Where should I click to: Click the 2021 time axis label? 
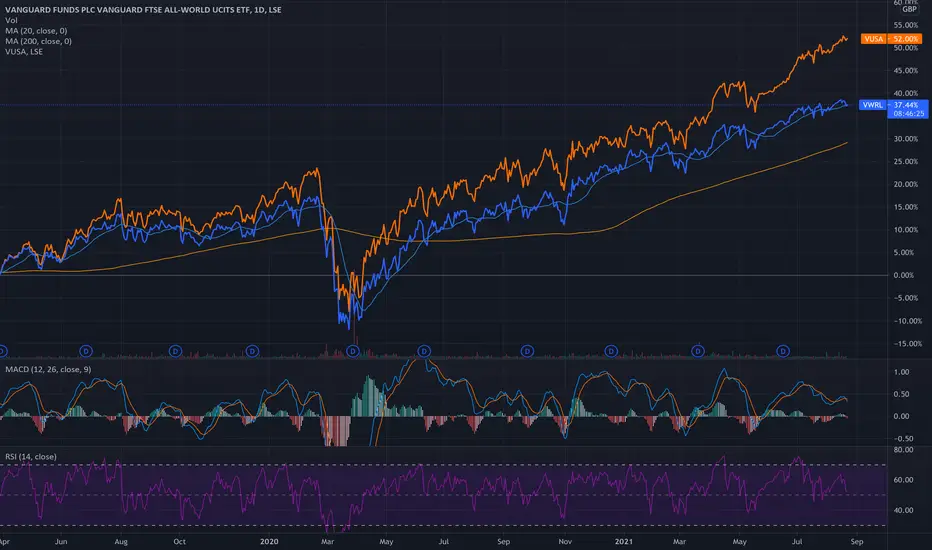point(624,542)
